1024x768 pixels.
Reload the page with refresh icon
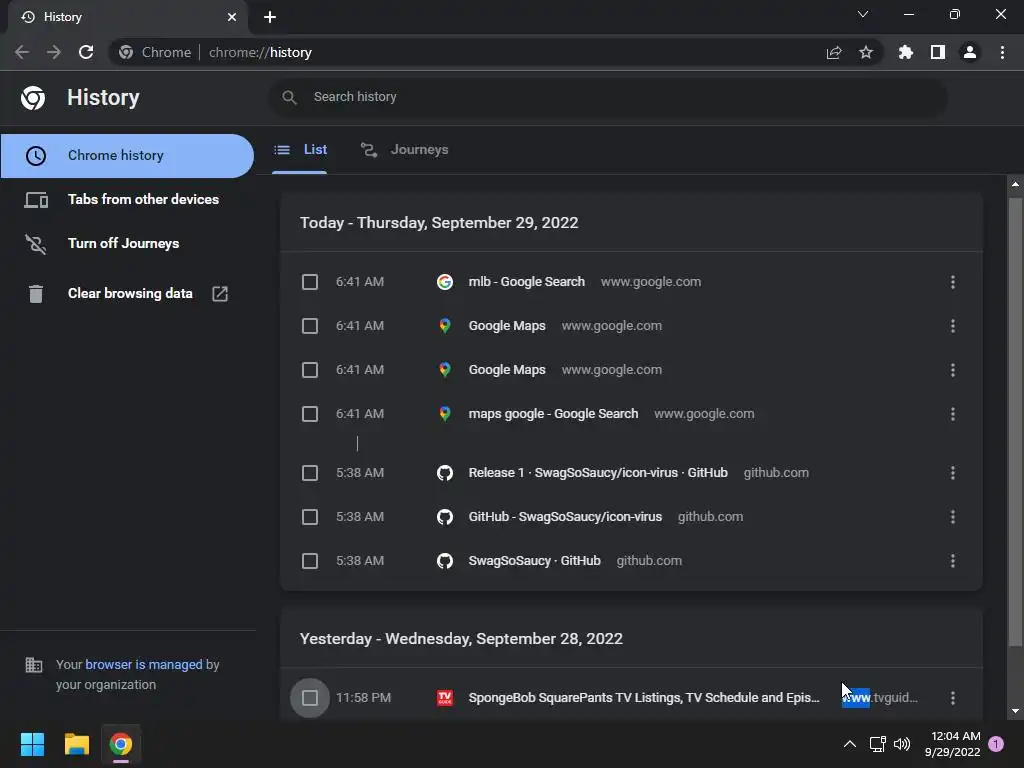86,52
